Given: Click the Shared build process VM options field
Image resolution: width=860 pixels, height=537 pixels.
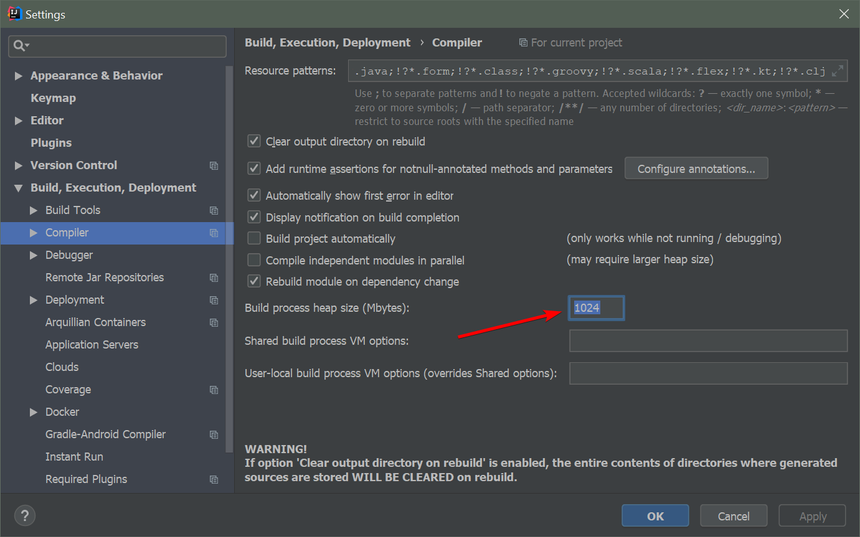Looking at the screenshot, I should pos(708,341).
